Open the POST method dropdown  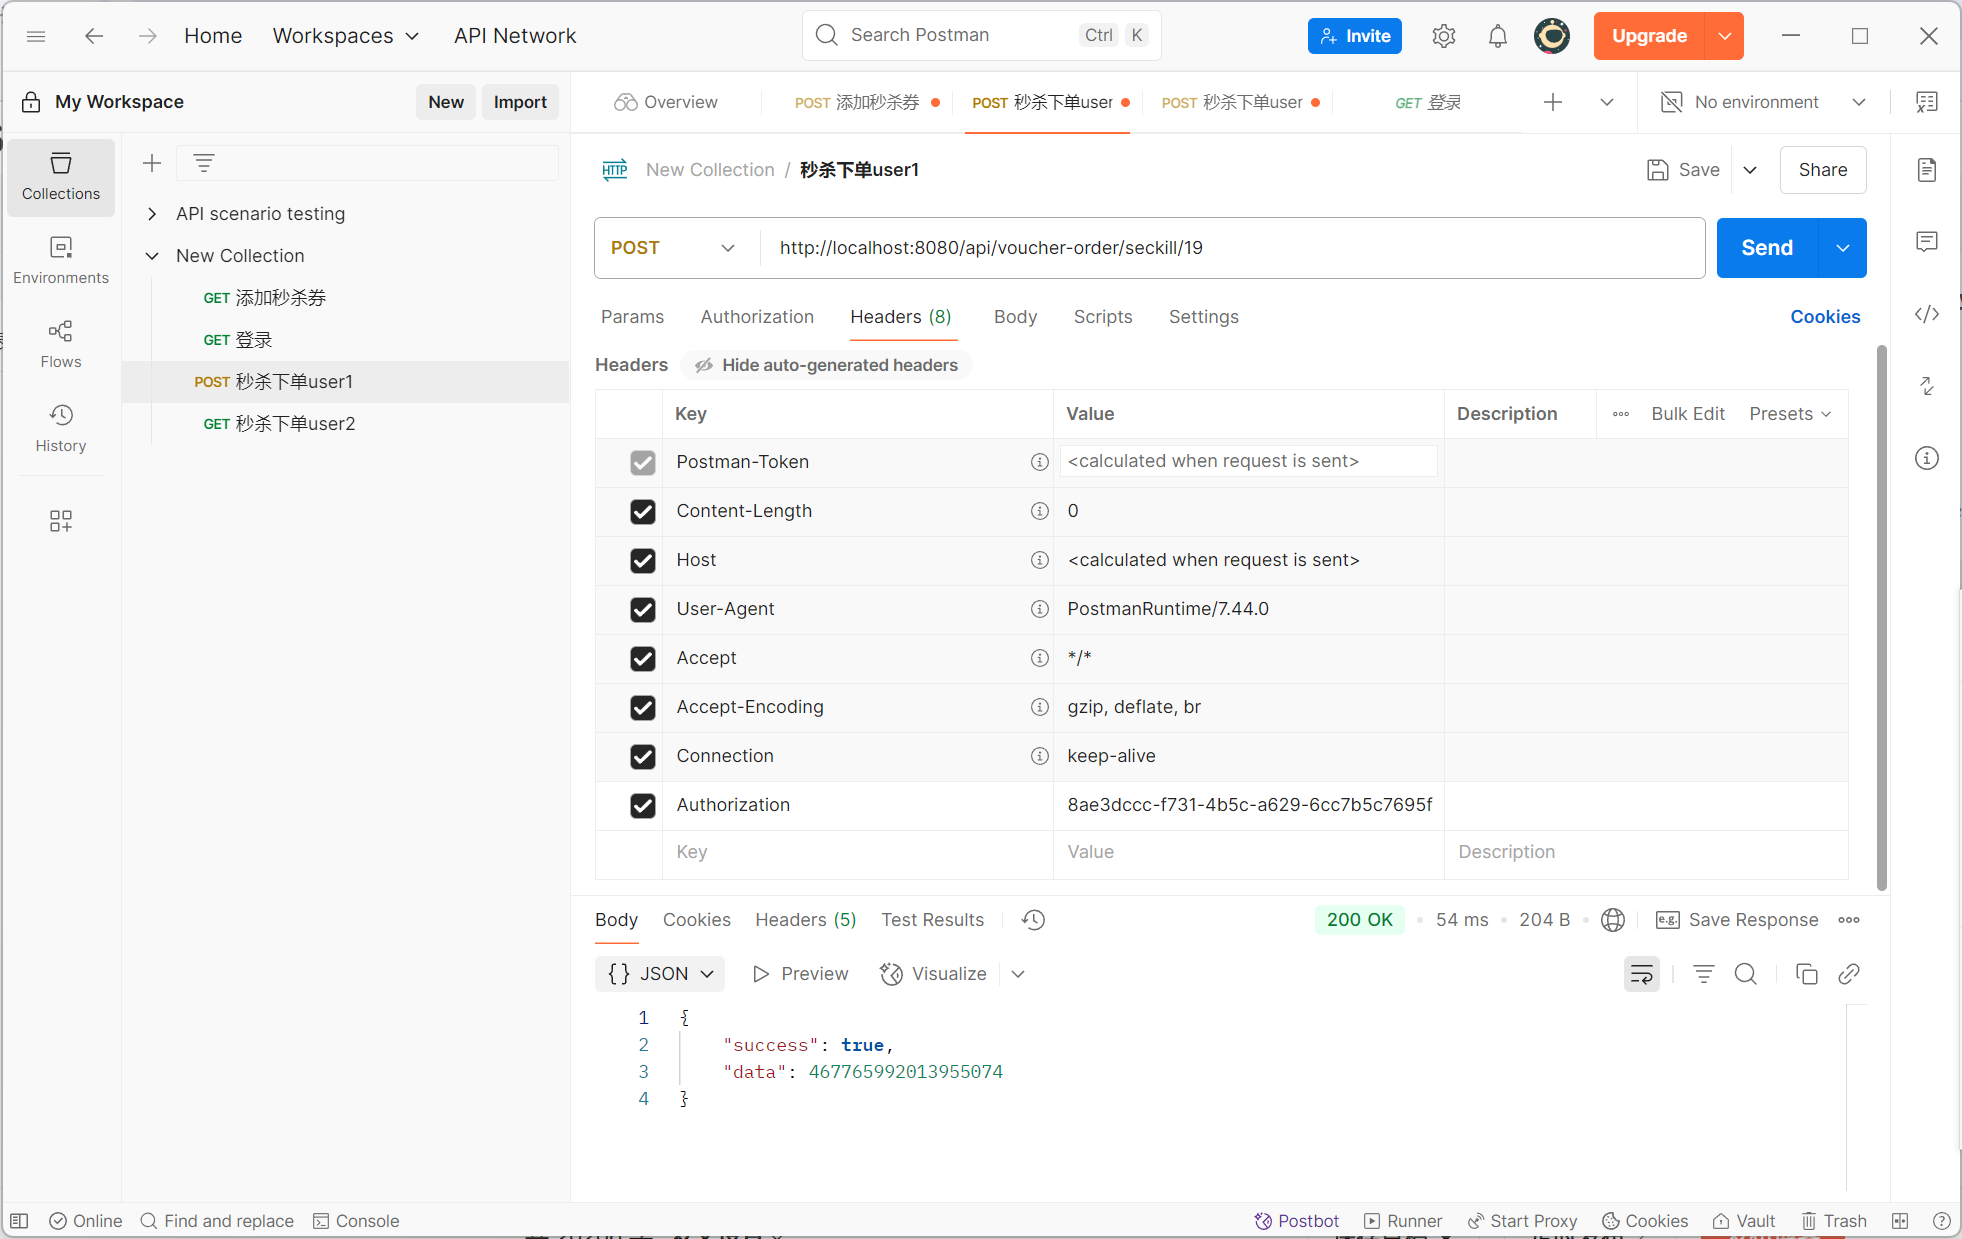coord(673,248)
